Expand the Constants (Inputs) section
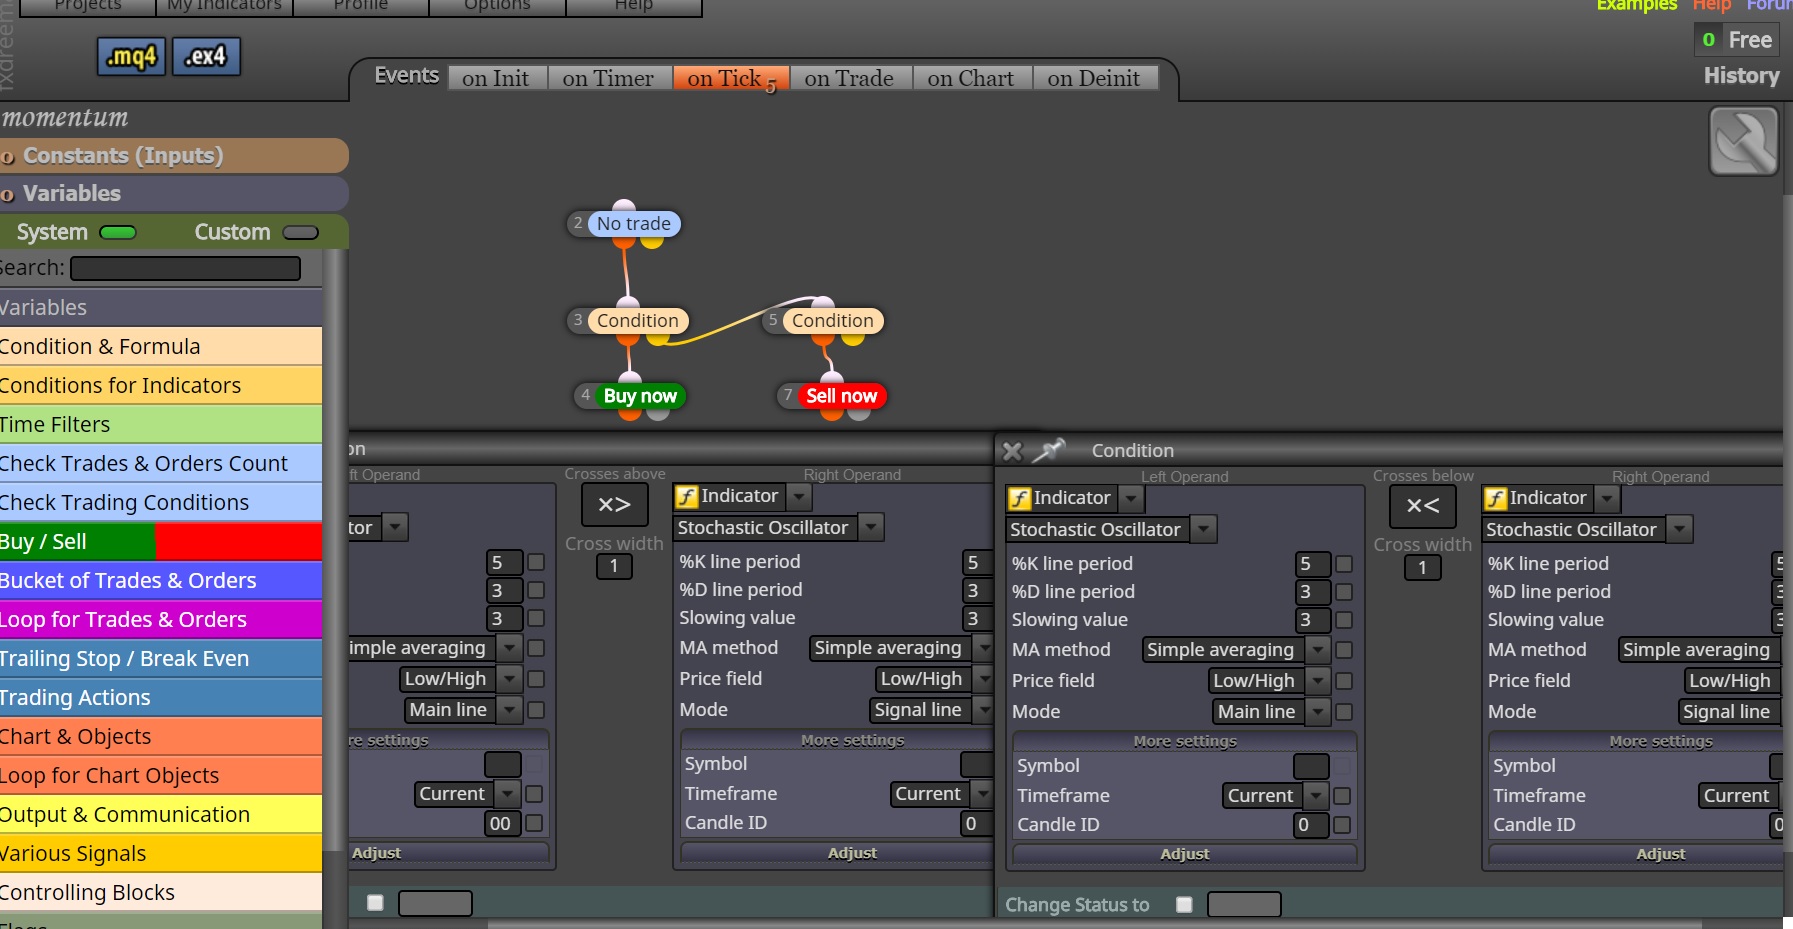 pos(174,156)
